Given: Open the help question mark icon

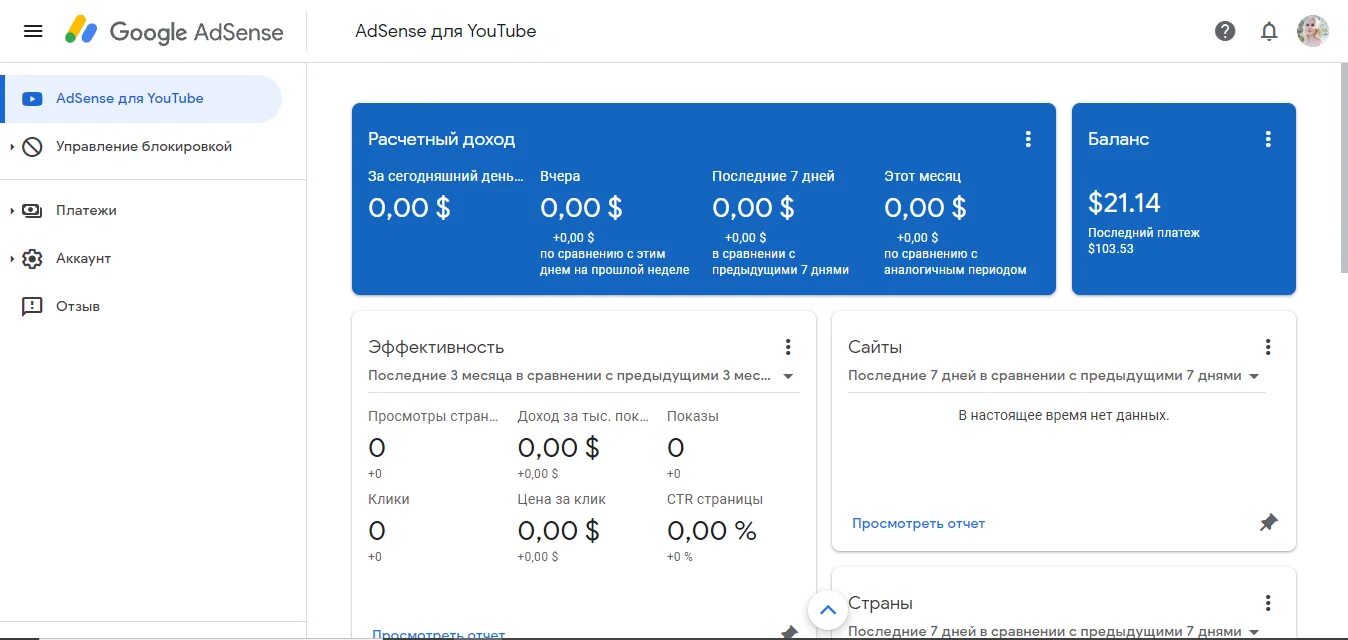Looking at the screenshot, I should (x=1225, y=31).
